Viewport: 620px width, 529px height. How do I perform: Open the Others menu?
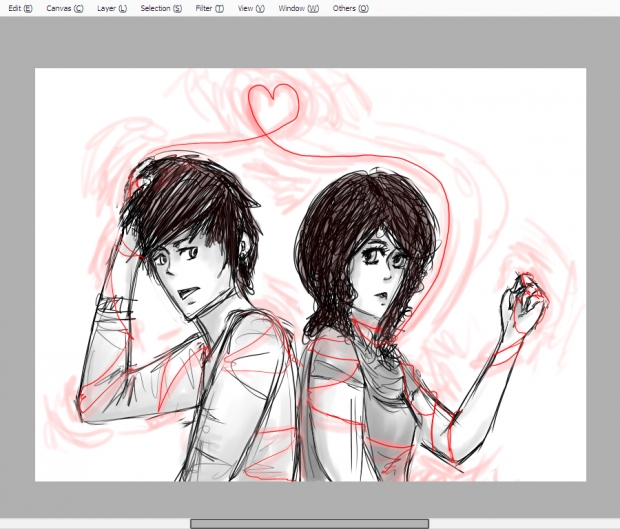tap(350, 8)
